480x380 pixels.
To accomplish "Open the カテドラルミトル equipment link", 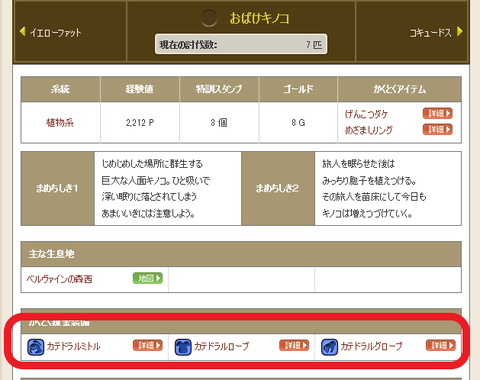I will pyautogui.click(x=73, y=346).
